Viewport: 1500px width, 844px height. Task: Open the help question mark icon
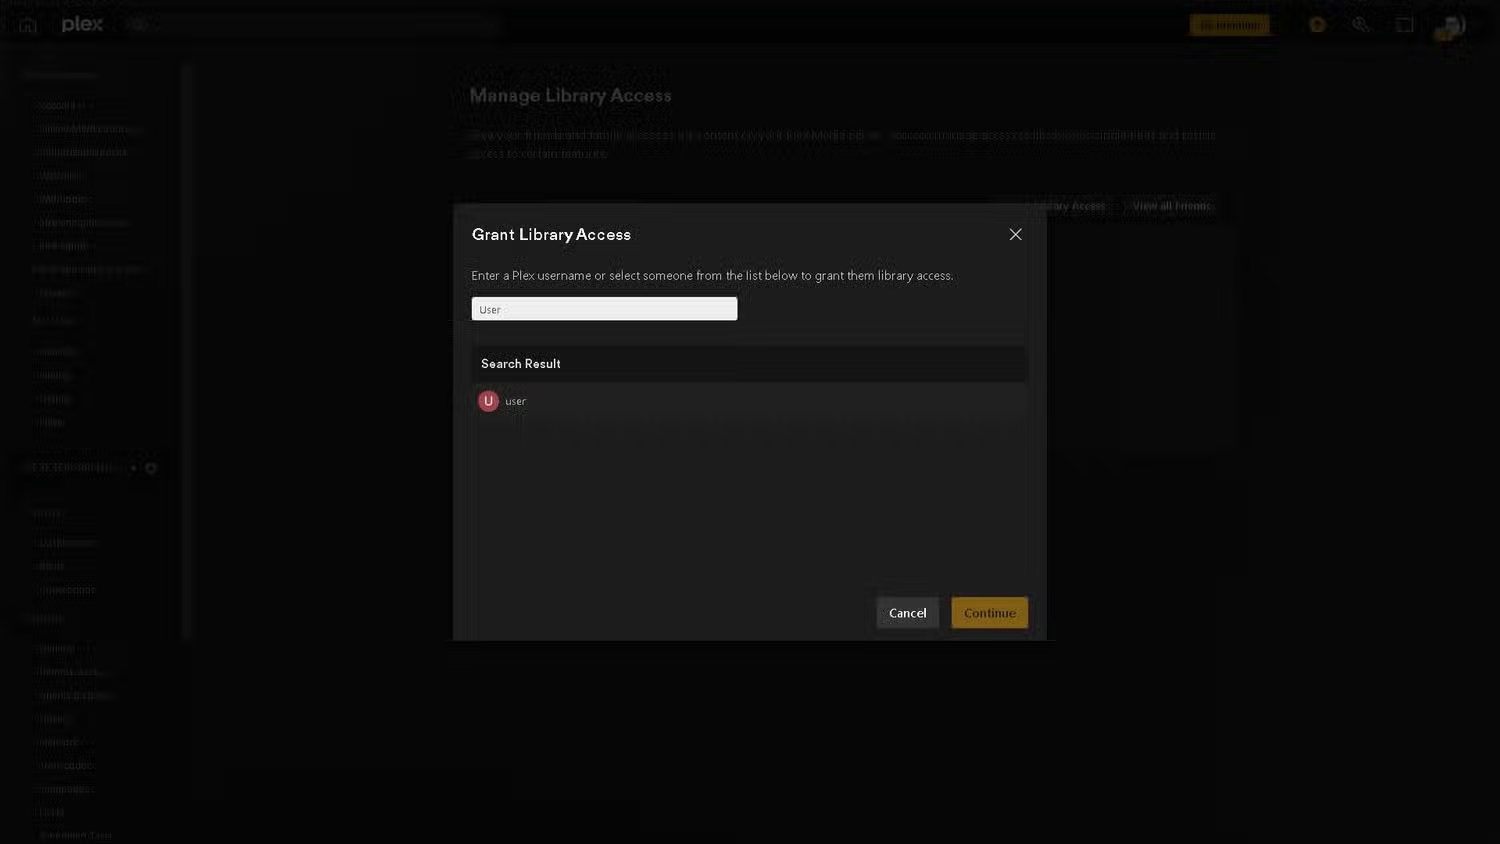point(1317,24)
